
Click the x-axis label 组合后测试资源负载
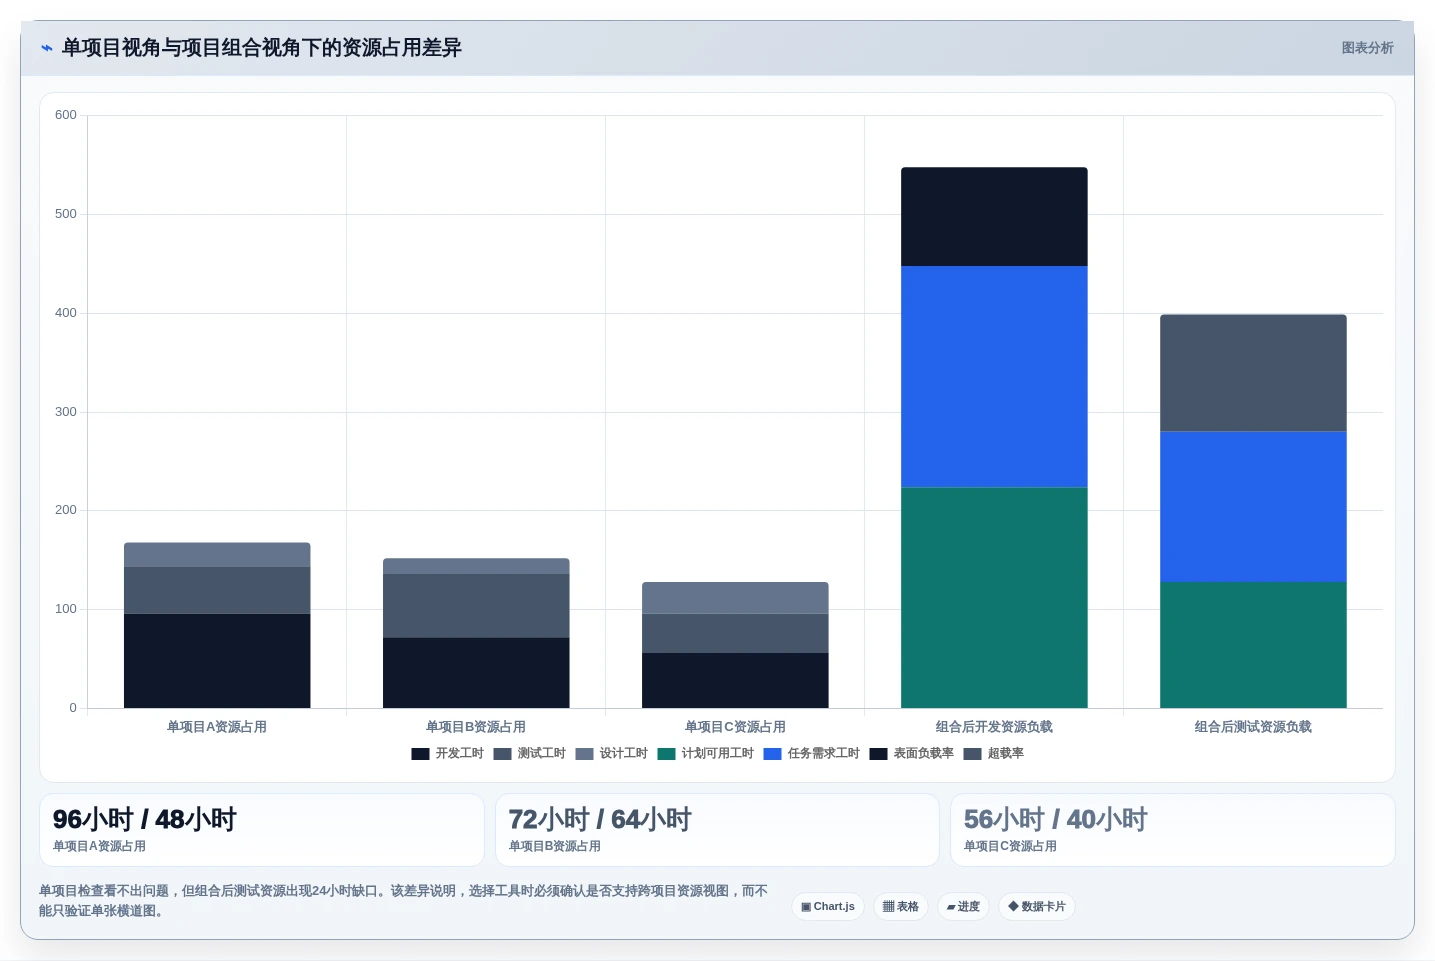[x=1253, y=727]
